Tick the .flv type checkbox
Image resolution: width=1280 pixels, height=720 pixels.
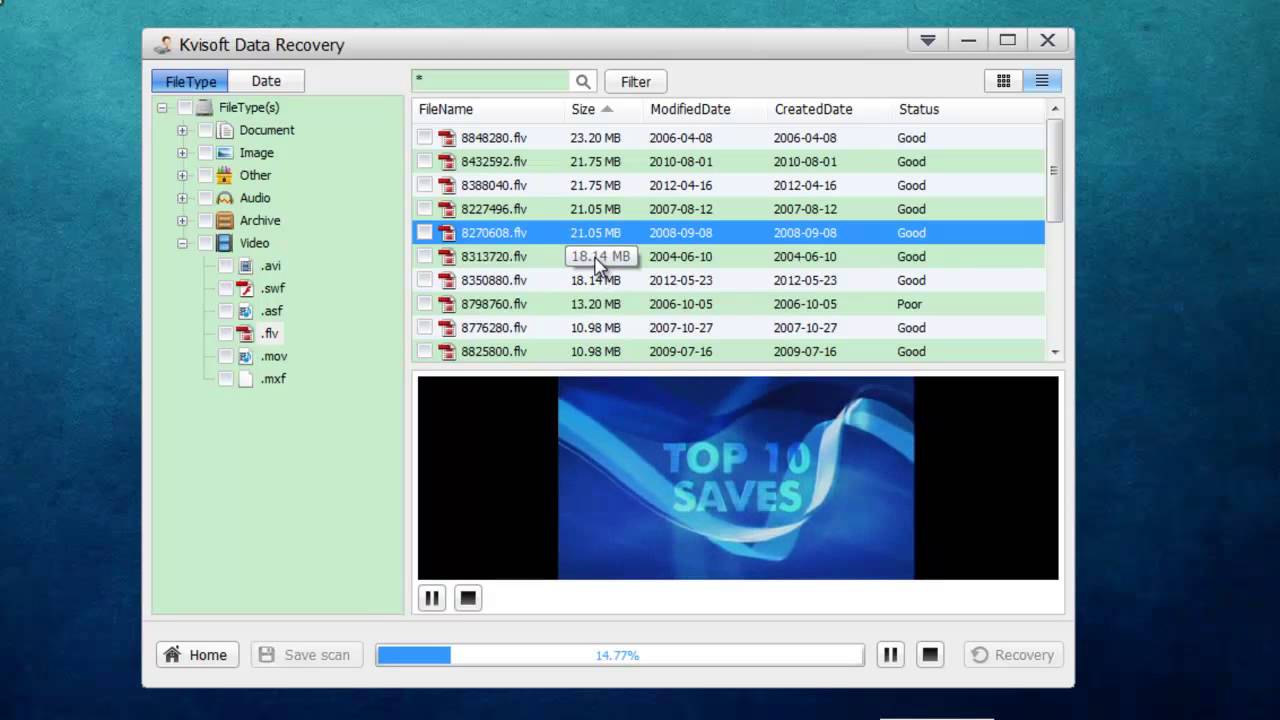tap(226, 333)
